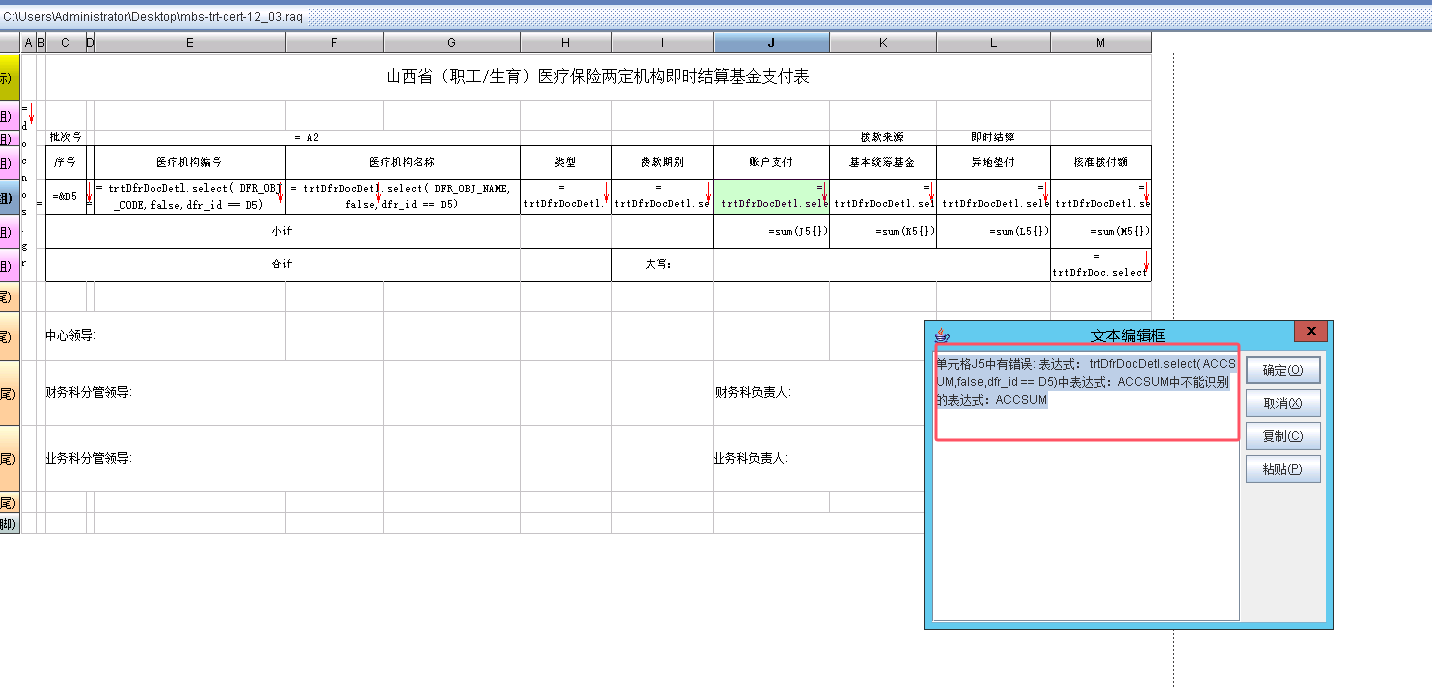Select the 合计 row label cell

pyautogui.click(x=283, y=265)
